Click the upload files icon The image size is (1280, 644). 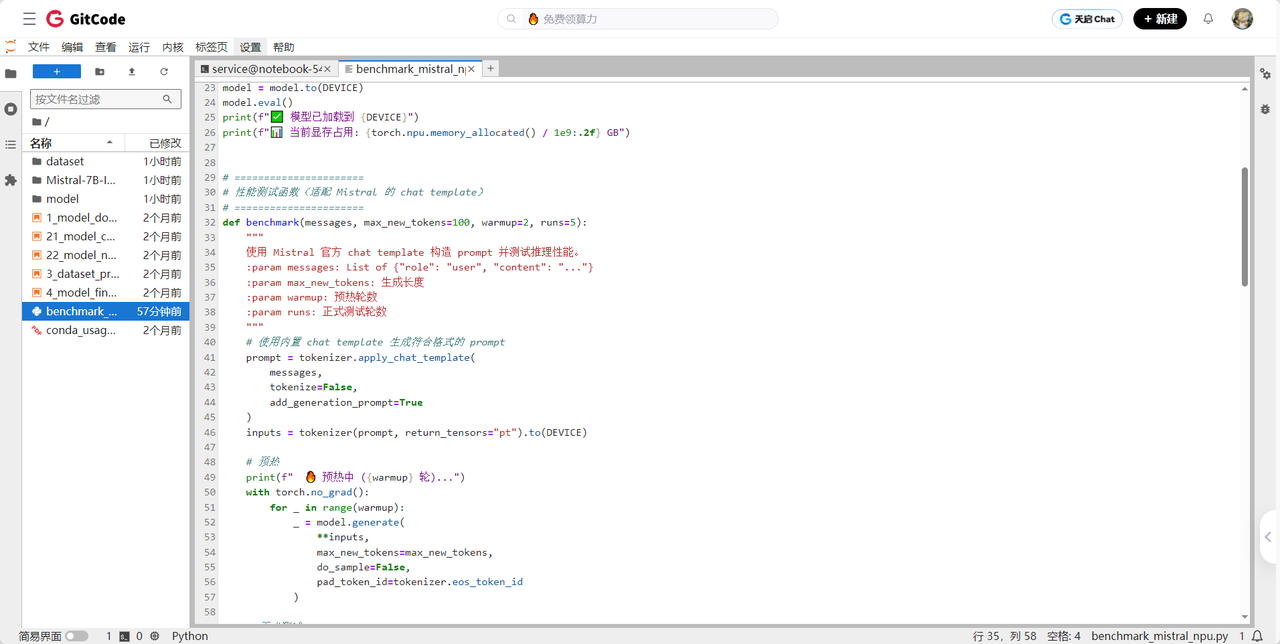coord(131,72)
